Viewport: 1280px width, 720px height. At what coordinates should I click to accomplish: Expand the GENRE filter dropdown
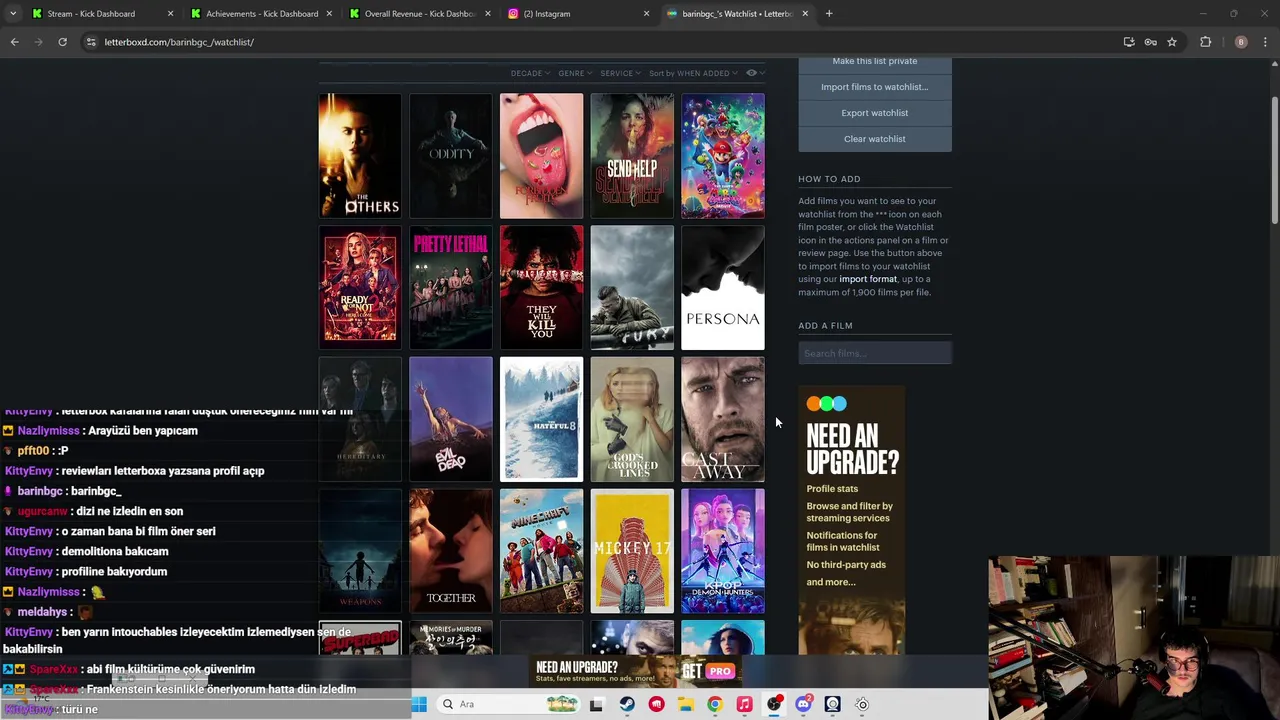(x=575, y=73)
